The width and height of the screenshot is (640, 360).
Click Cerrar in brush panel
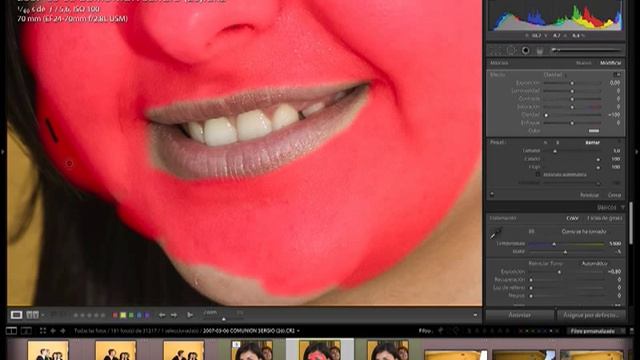point(614,195)
